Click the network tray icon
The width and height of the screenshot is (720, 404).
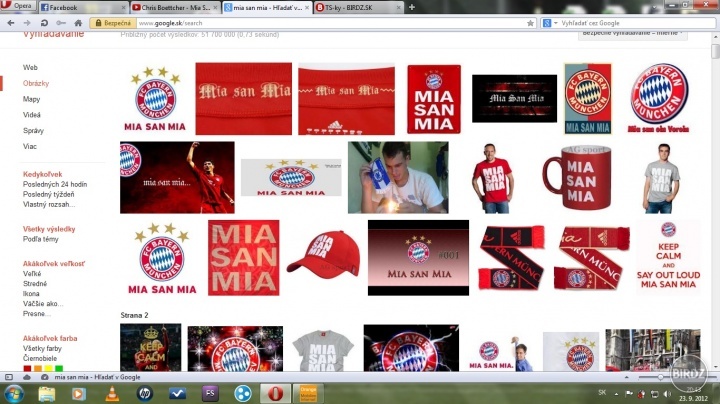(x=655, y=394)
